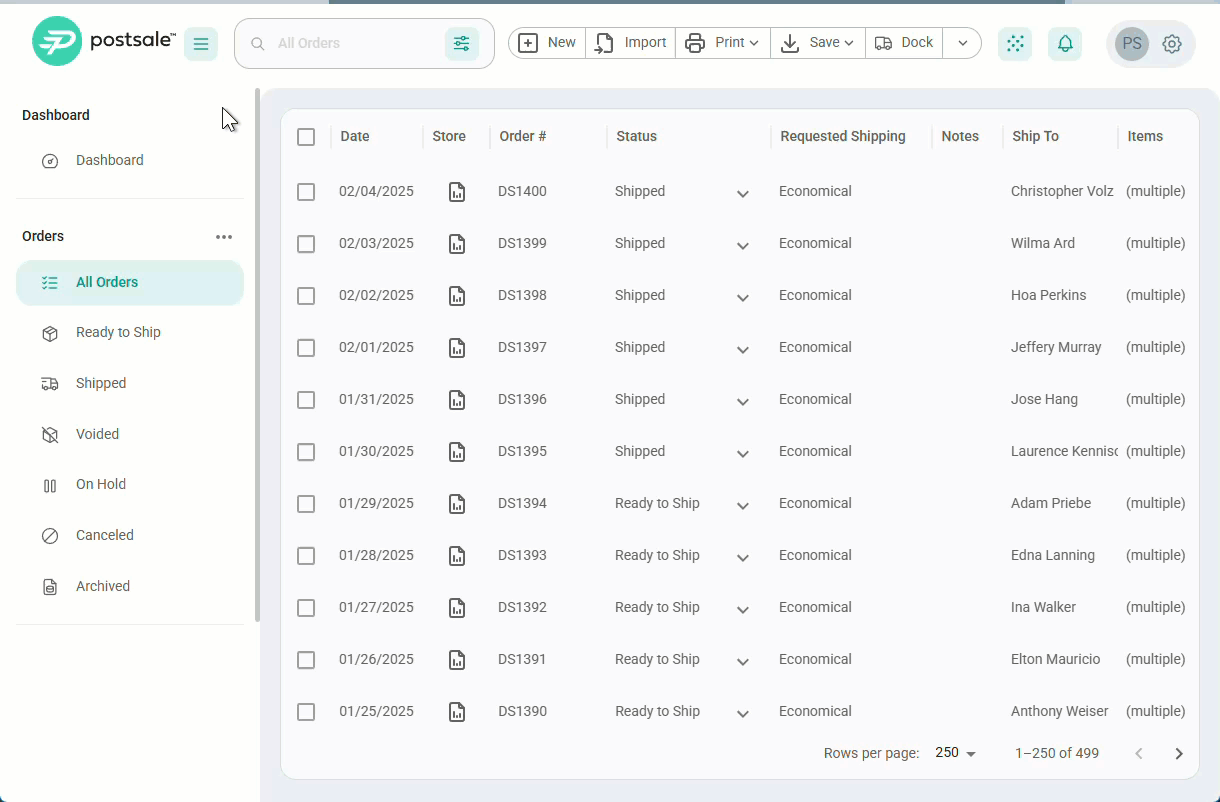Viewport: 1220px width, 802px height.
Task: Go to the next page with the right arrow
Action: point(1179,753)
